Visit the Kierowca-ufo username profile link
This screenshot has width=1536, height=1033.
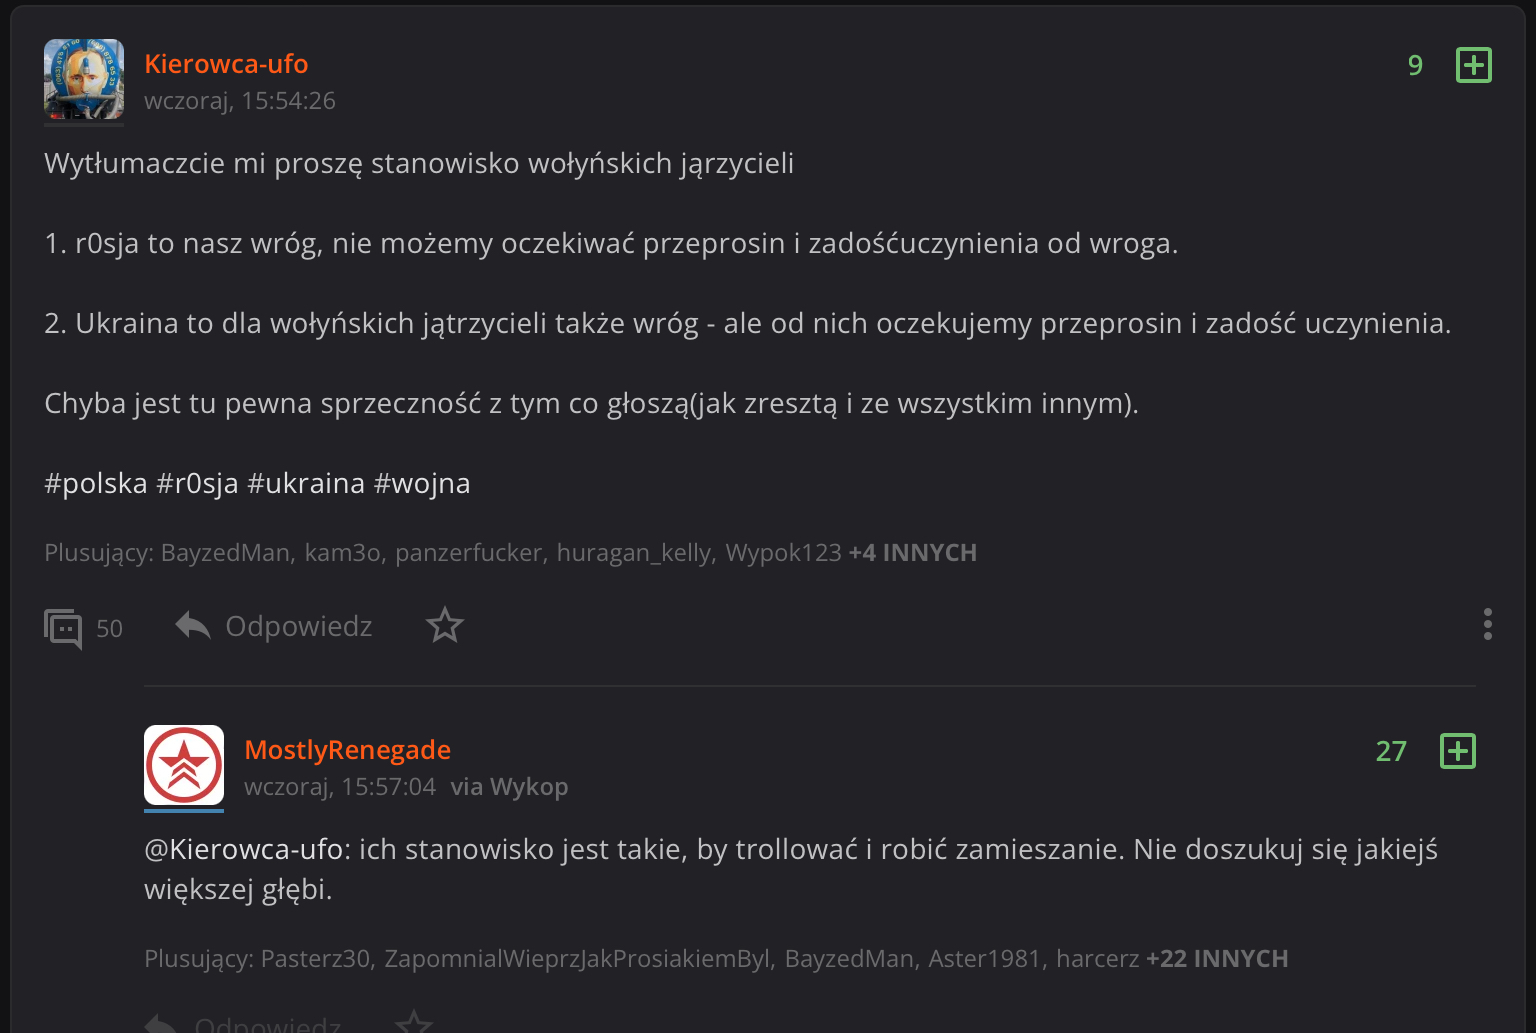coord(226,64)
